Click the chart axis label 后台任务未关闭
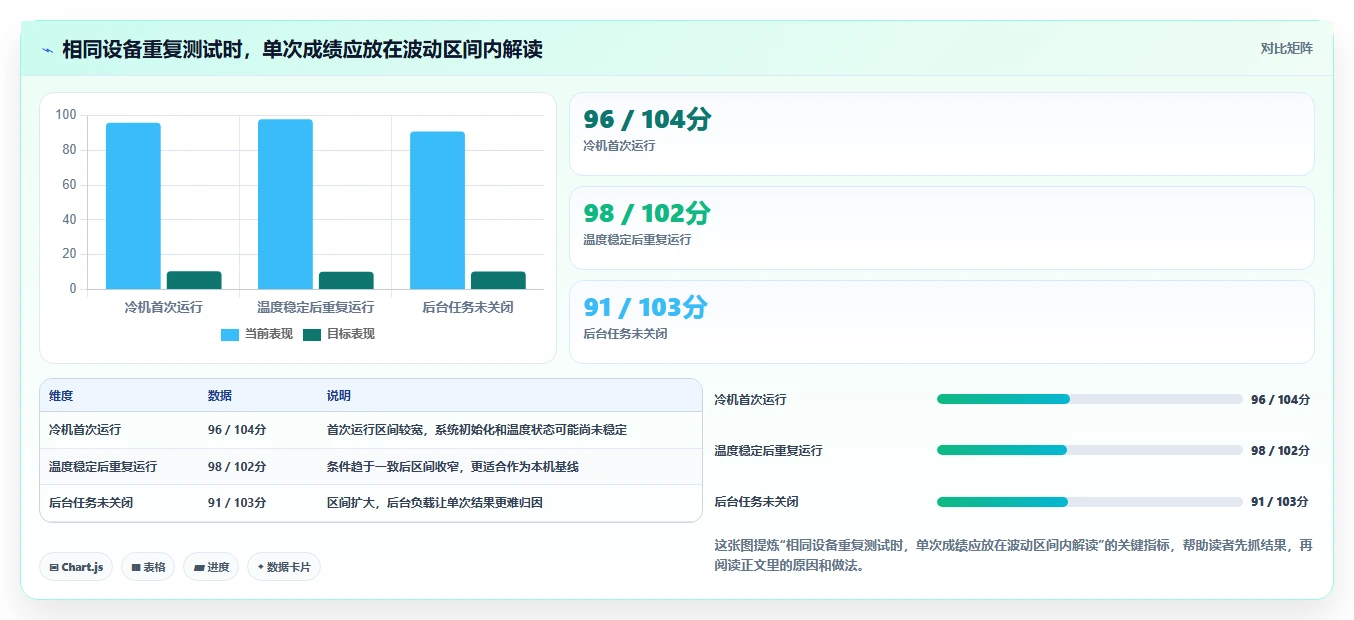The height and width of the screenshot is (620, 1354). (467, 307)
